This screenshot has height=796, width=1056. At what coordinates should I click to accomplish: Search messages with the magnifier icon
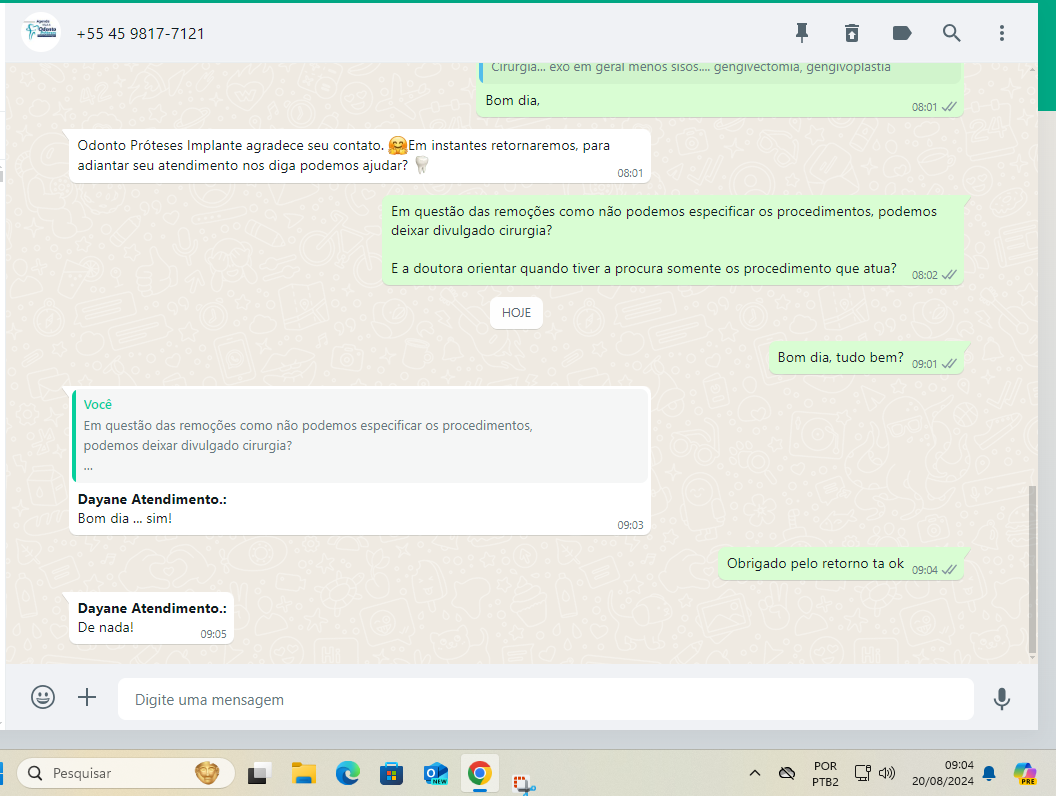(x=952, y=33)
